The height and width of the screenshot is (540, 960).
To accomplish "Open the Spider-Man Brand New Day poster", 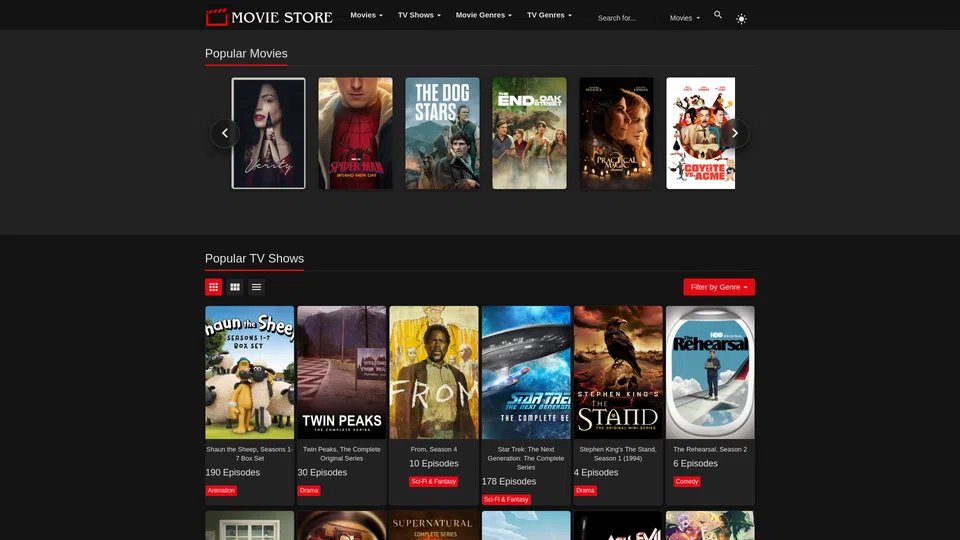I will click(x=355, y=133).
